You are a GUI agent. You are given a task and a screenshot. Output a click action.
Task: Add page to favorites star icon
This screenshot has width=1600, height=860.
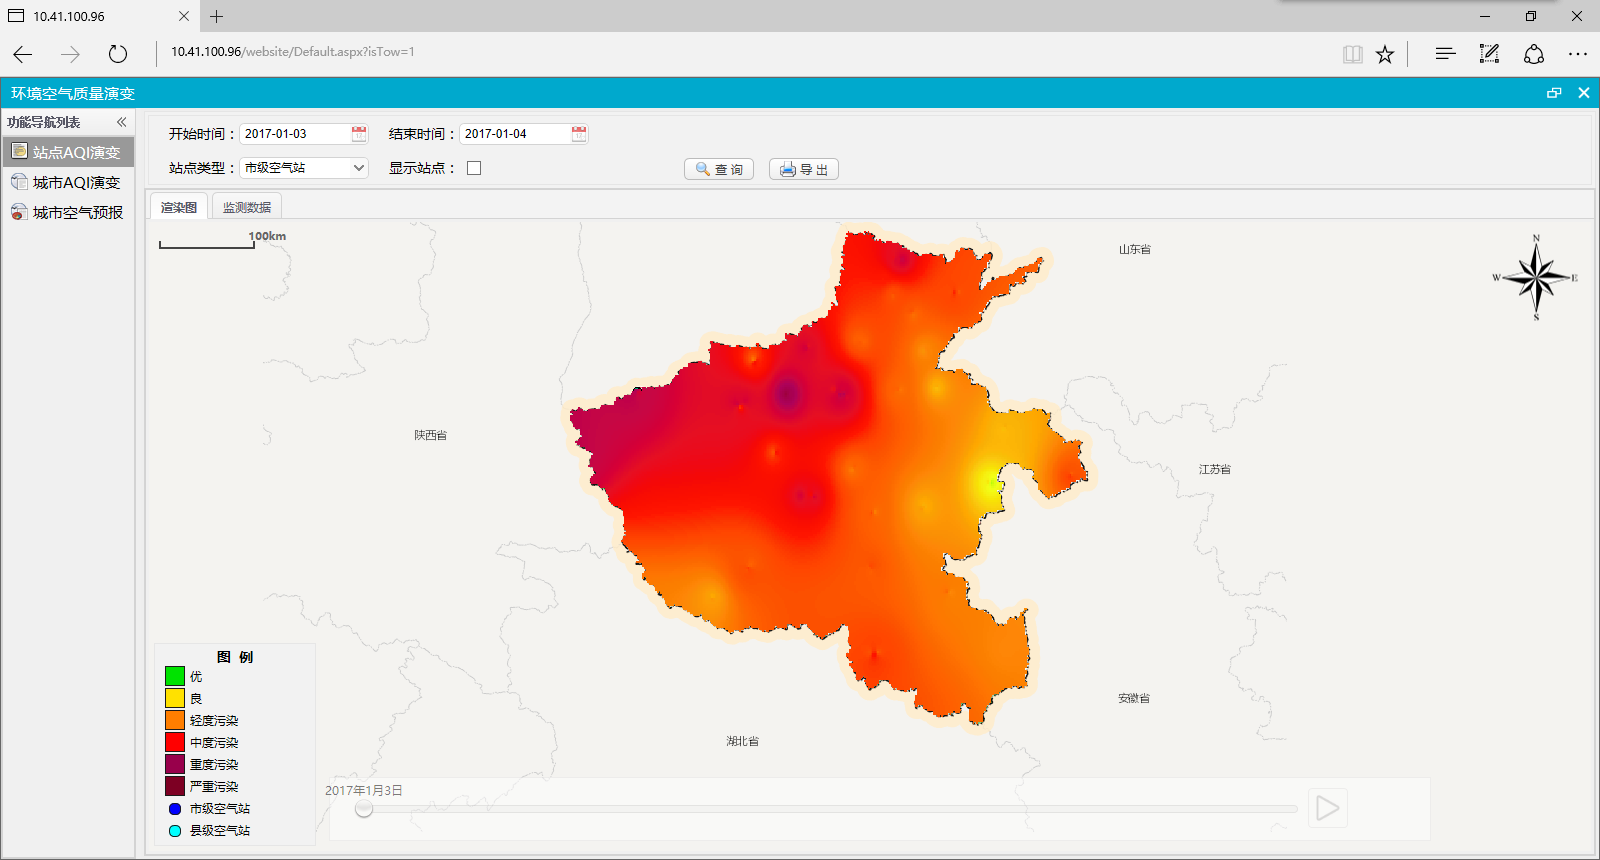point(1385,54)
